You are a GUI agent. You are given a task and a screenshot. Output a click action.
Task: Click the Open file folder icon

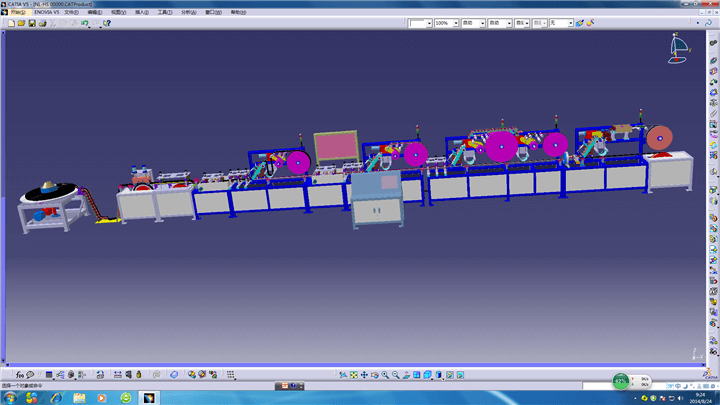[20, 23]
